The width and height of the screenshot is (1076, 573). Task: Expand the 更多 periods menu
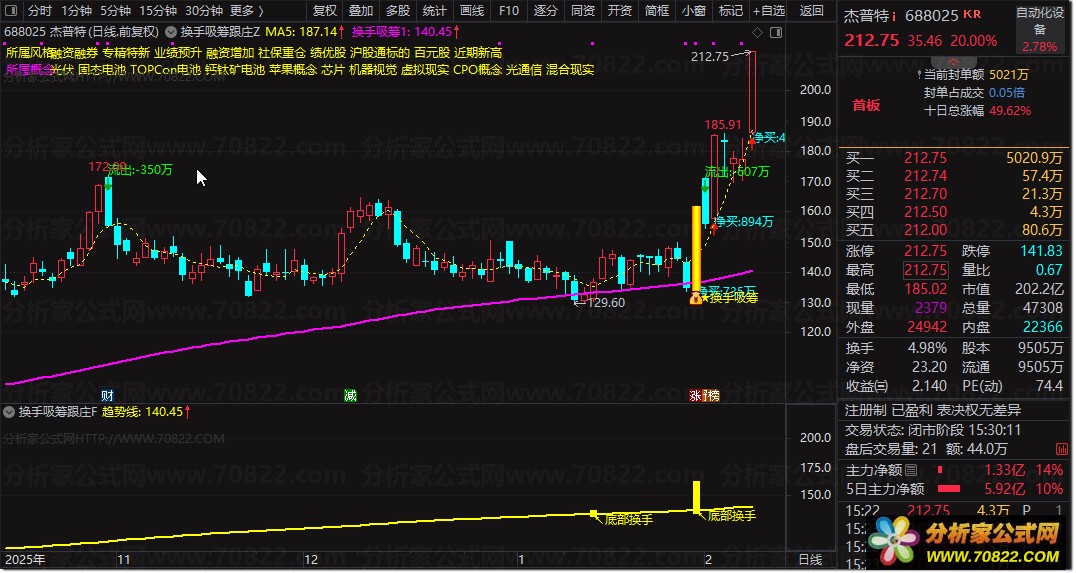coord(247,10)
